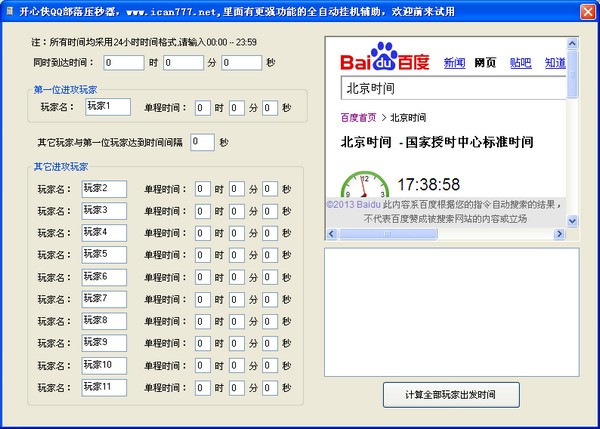Click the 达到时间间隔 seconds field
This screenshot has width=600, height=429.
click(202, 142)
